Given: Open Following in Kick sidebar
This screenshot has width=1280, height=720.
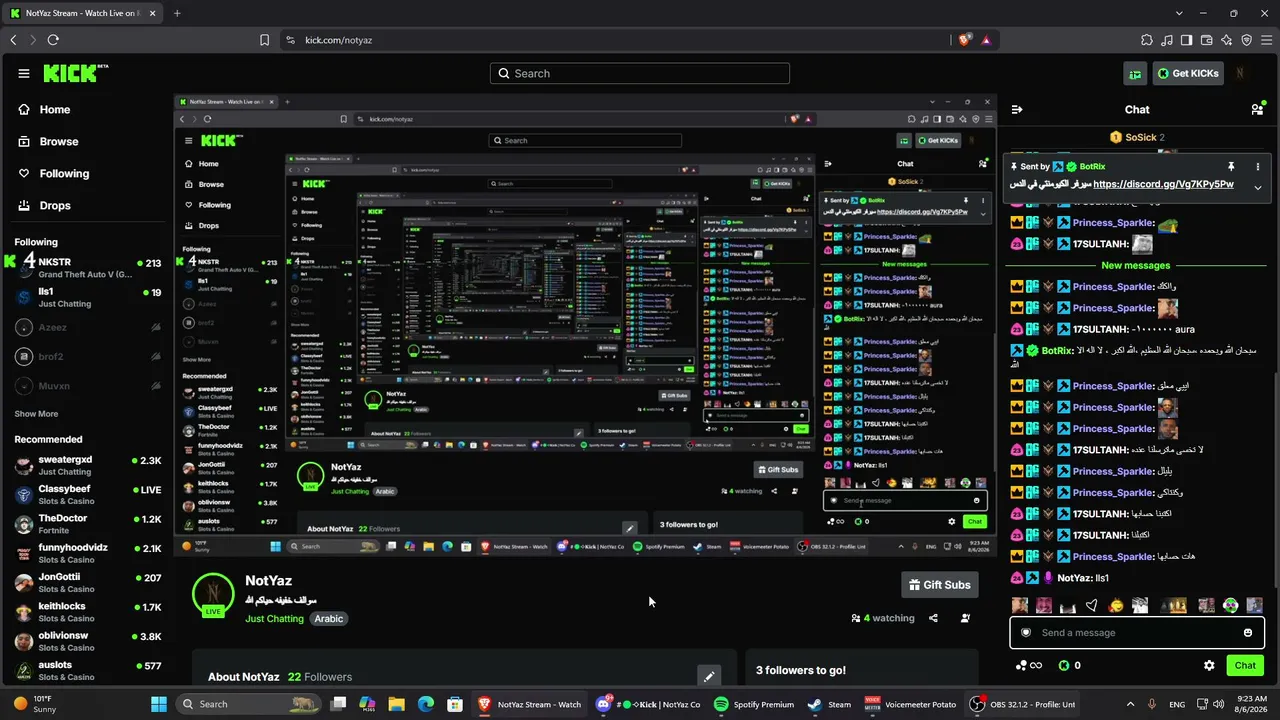Looking at the screenshot, I should point(54,173).
